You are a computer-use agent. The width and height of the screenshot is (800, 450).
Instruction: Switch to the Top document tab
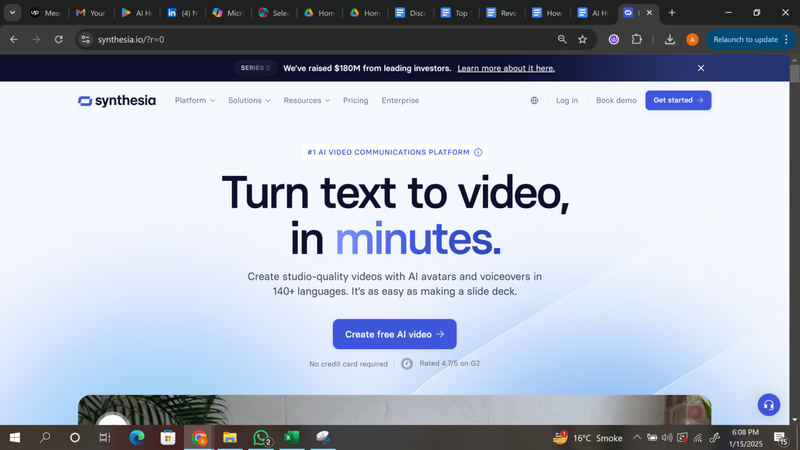[456, 13]
